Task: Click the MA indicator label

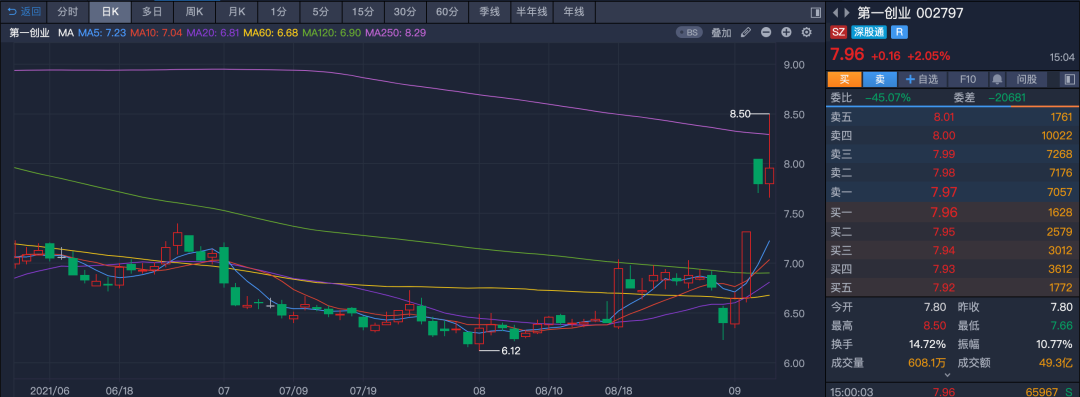Action: pos(66,32)
